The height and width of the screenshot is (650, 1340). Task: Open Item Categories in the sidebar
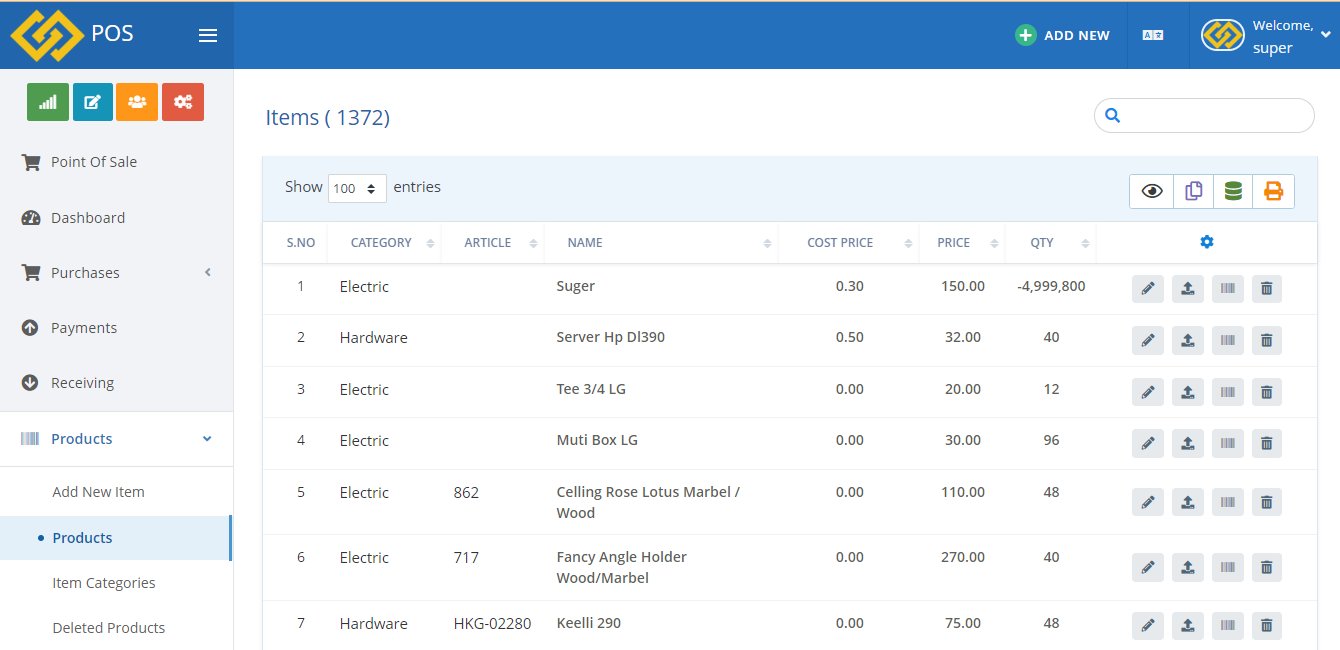click(104, 583)
